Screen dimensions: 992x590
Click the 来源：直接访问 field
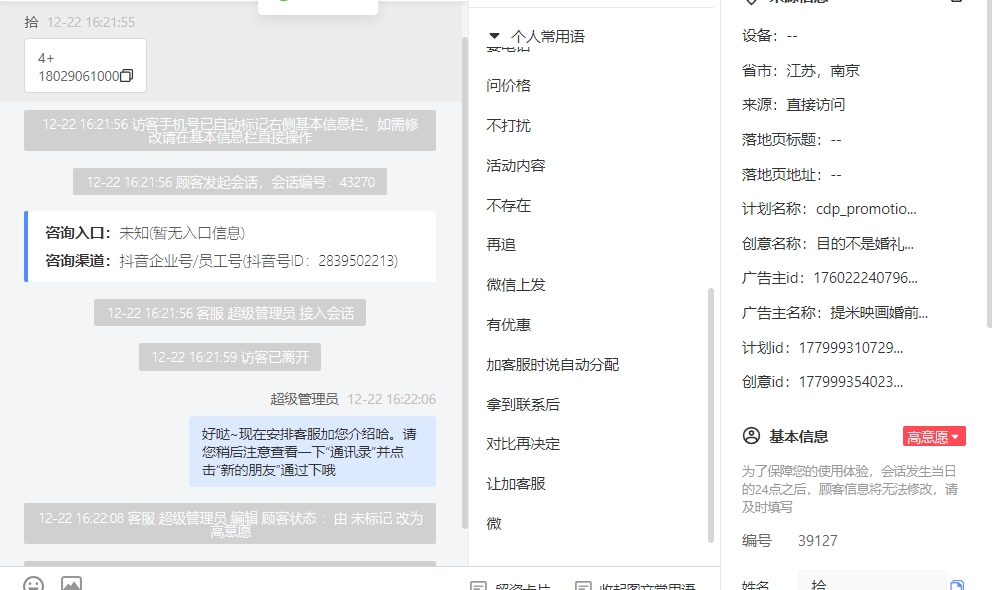pyautogui.click(x=793, y=104)
